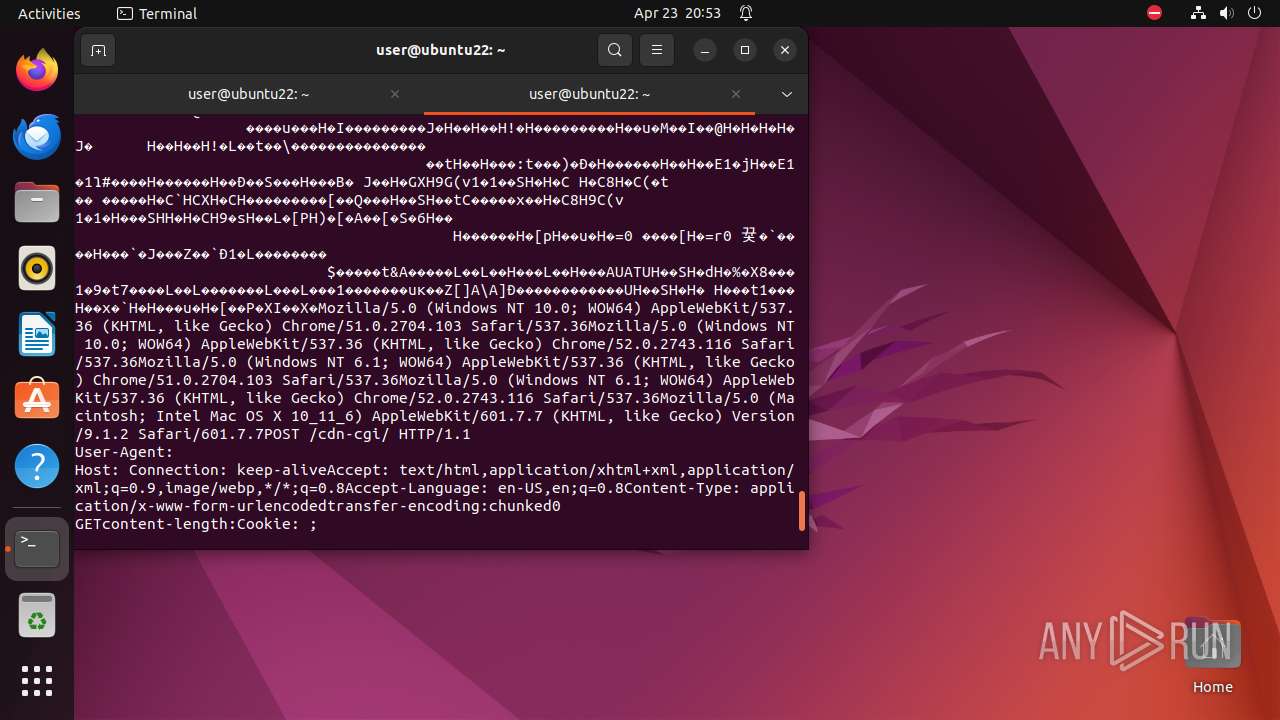Switch to the first user@ubuntu22 tab
This screenshot has width=1280, height=720.
point(249,94)
